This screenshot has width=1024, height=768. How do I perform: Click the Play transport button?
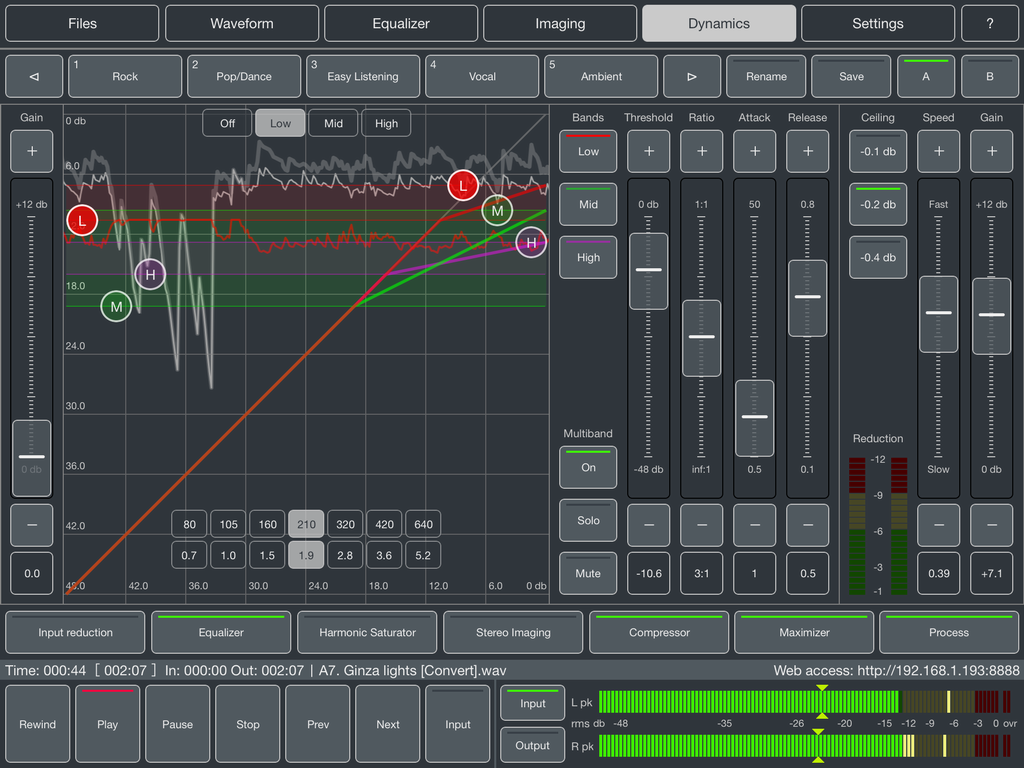tap(107, 724)
